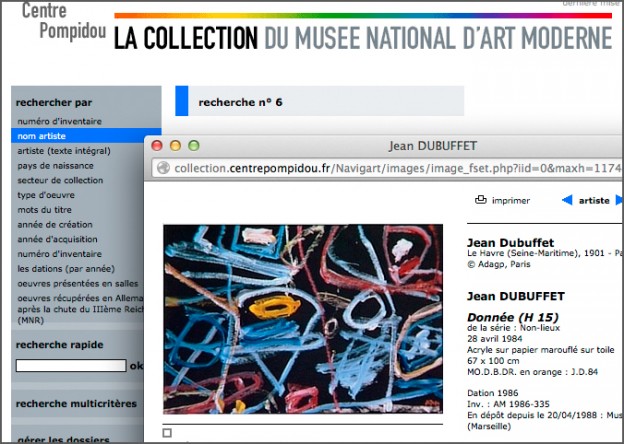Screen dimensions: 624x444
Task: Tick the checkbox below the Dubuffet painting
Action: (x=167, y=433)
